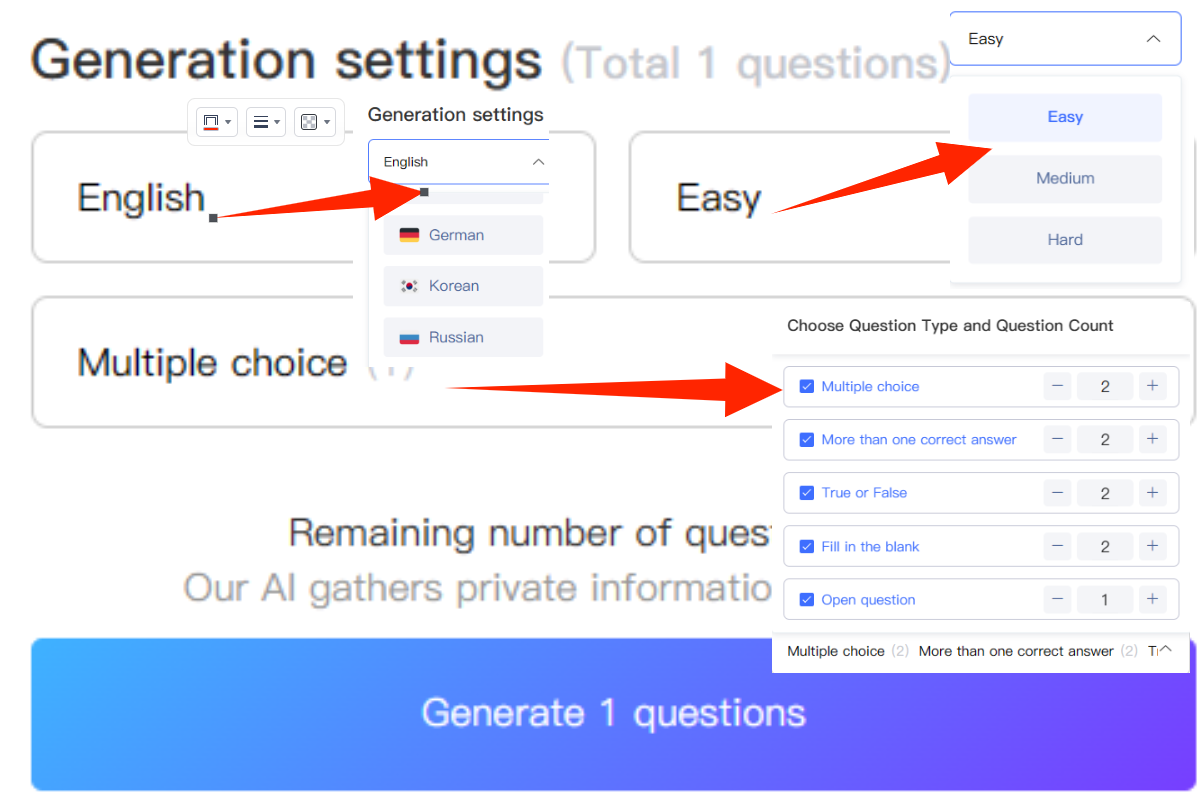Toggle the Open question checkbox
This screenshot has width=1197, height=806.
point(806,600)
